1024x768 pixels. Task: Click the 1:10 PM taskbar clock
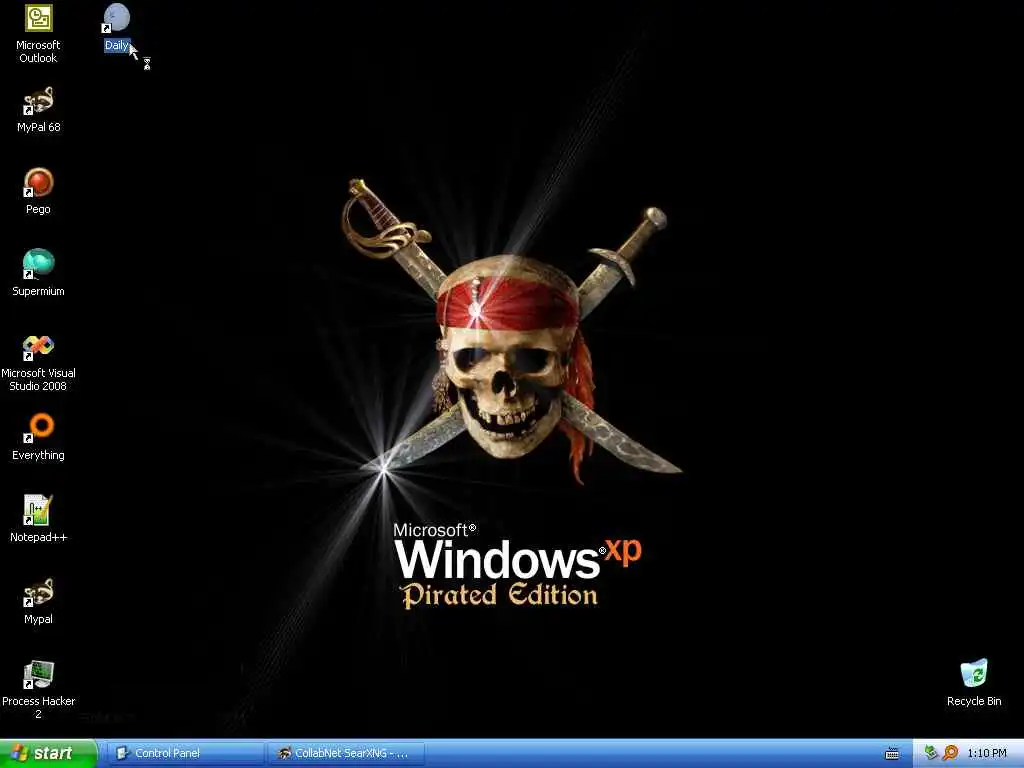987,754
